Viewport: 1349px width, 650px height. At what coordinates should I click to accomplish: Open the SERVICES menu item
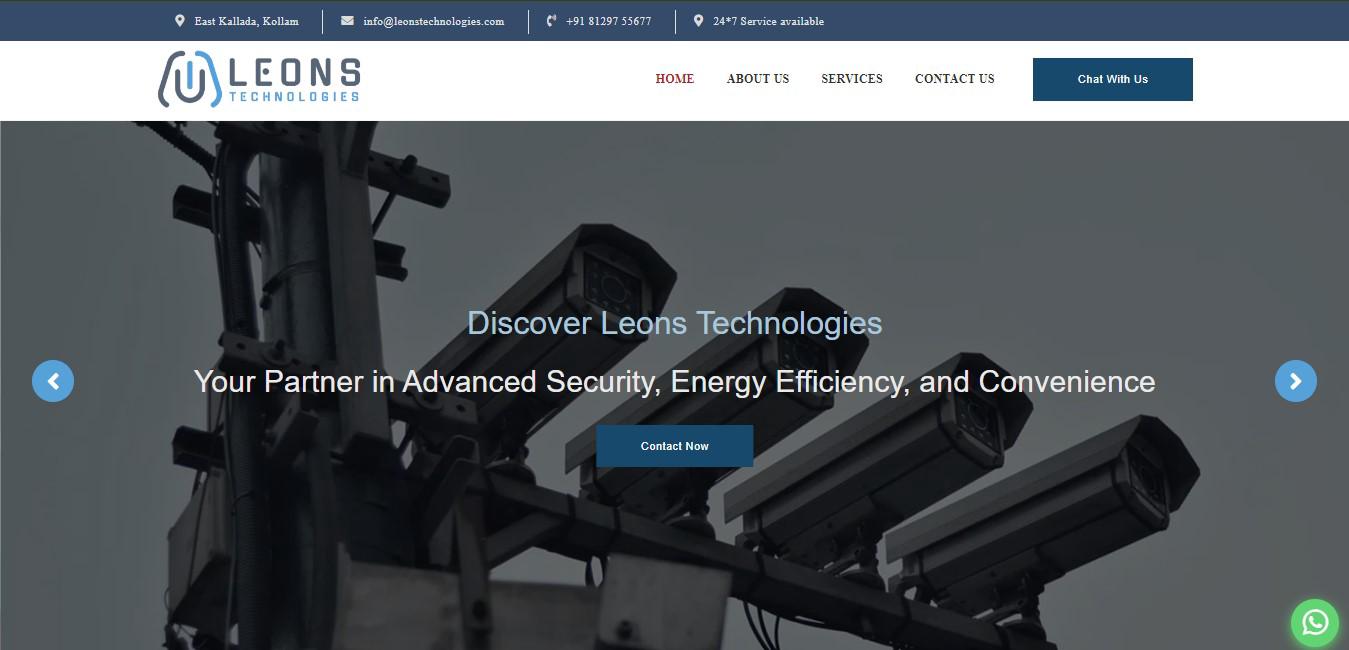coord(851,79)
